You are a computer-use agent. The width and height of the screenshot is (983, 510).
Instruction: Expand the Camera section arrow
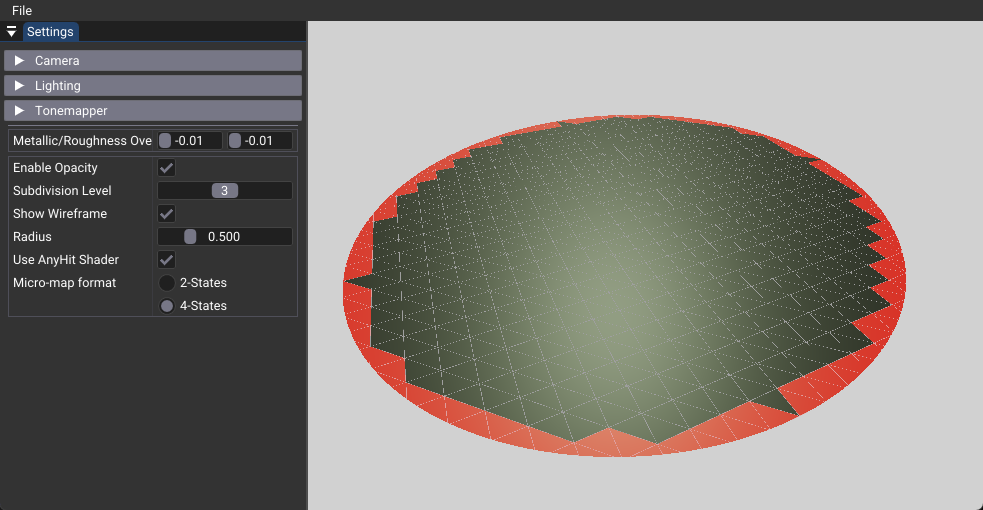pos(19,60)
